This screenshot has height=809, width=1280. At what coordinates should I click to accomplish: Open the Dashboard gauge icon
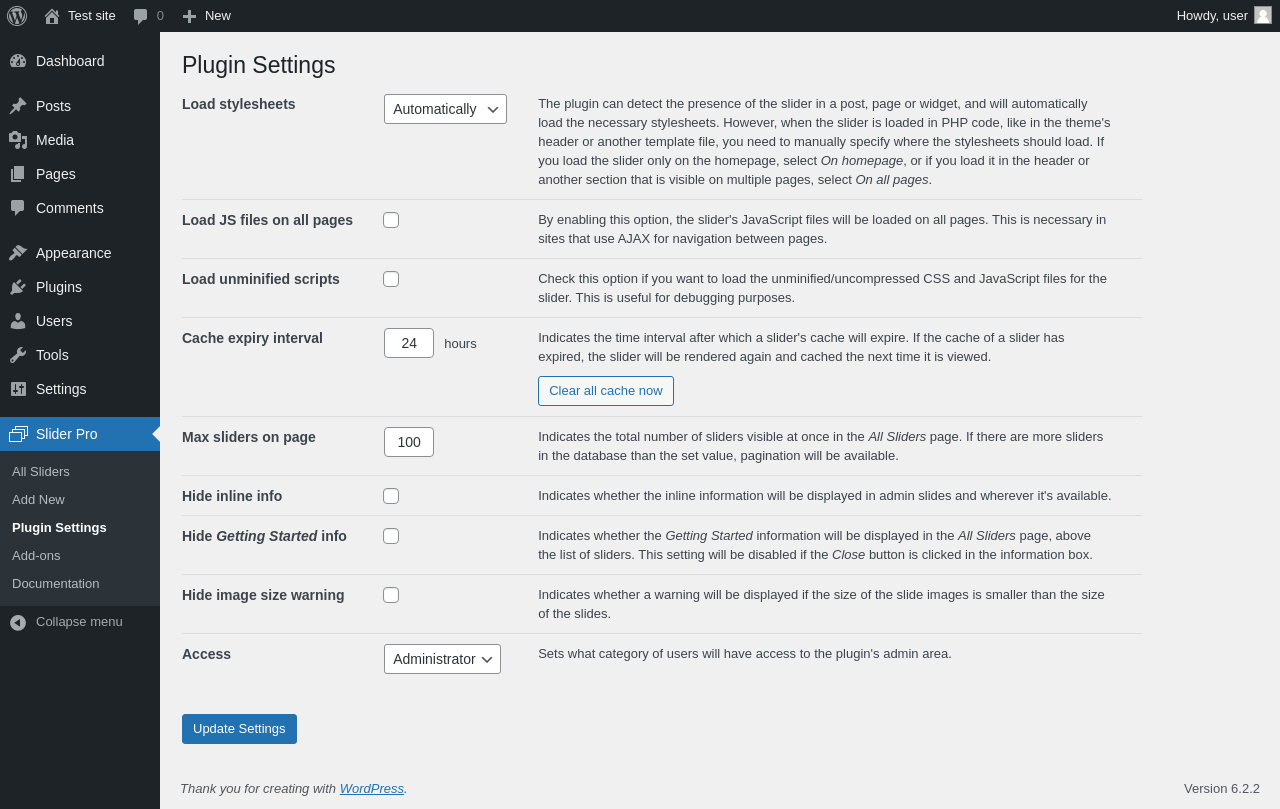[18, 61]
